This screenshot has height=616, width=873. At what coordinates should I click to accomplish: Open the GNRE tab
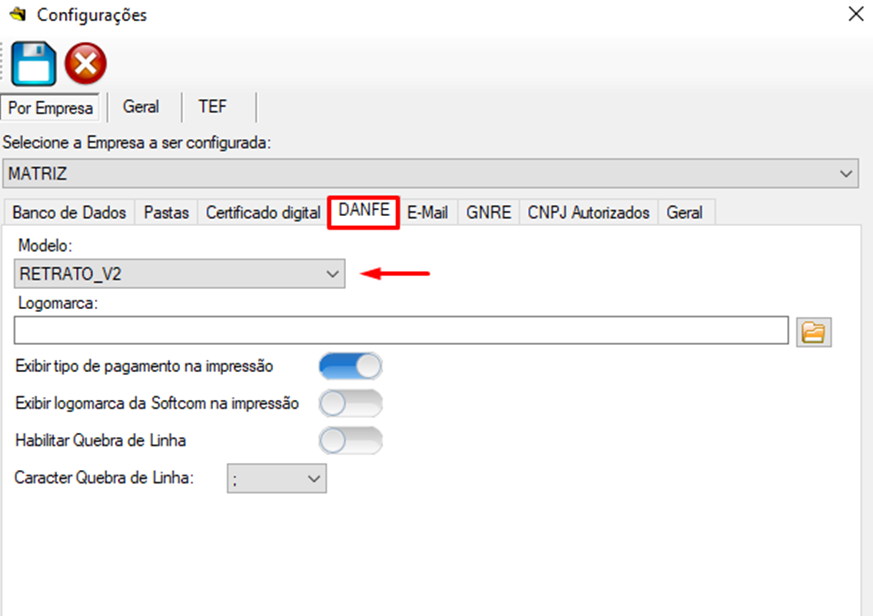(488, 213)
